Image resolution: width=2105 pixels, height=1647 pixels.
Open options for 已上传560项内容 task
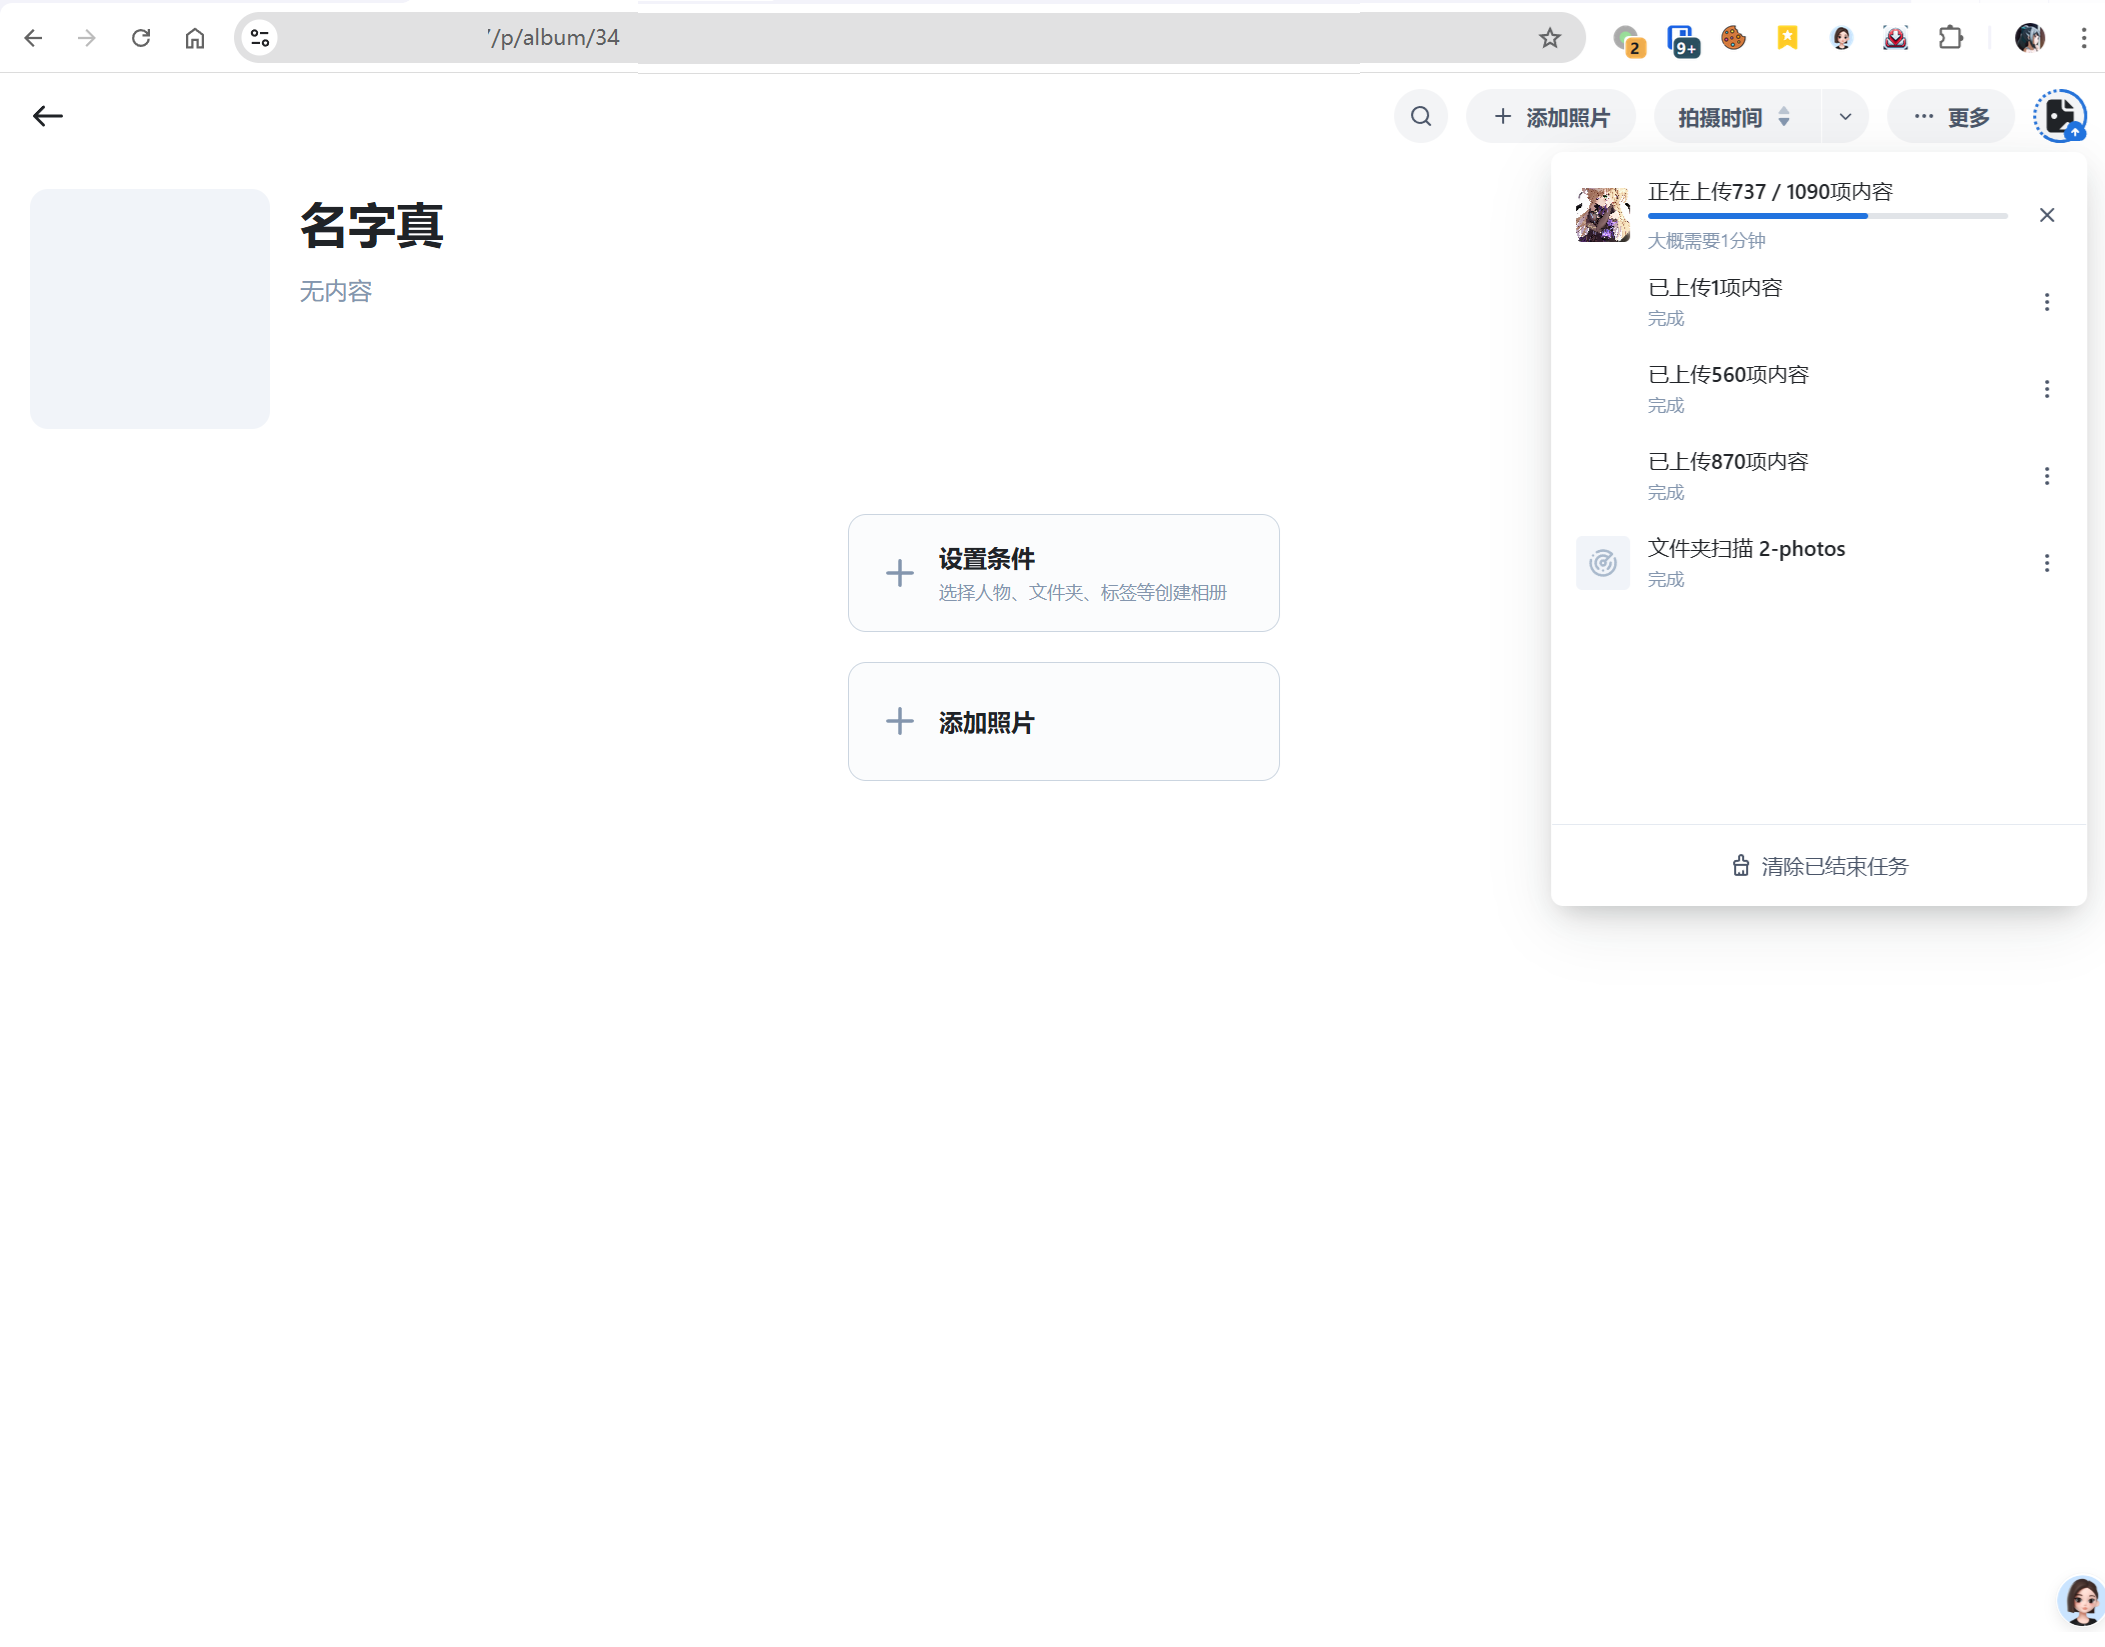pyautogui.click(x=2046, y=389)
